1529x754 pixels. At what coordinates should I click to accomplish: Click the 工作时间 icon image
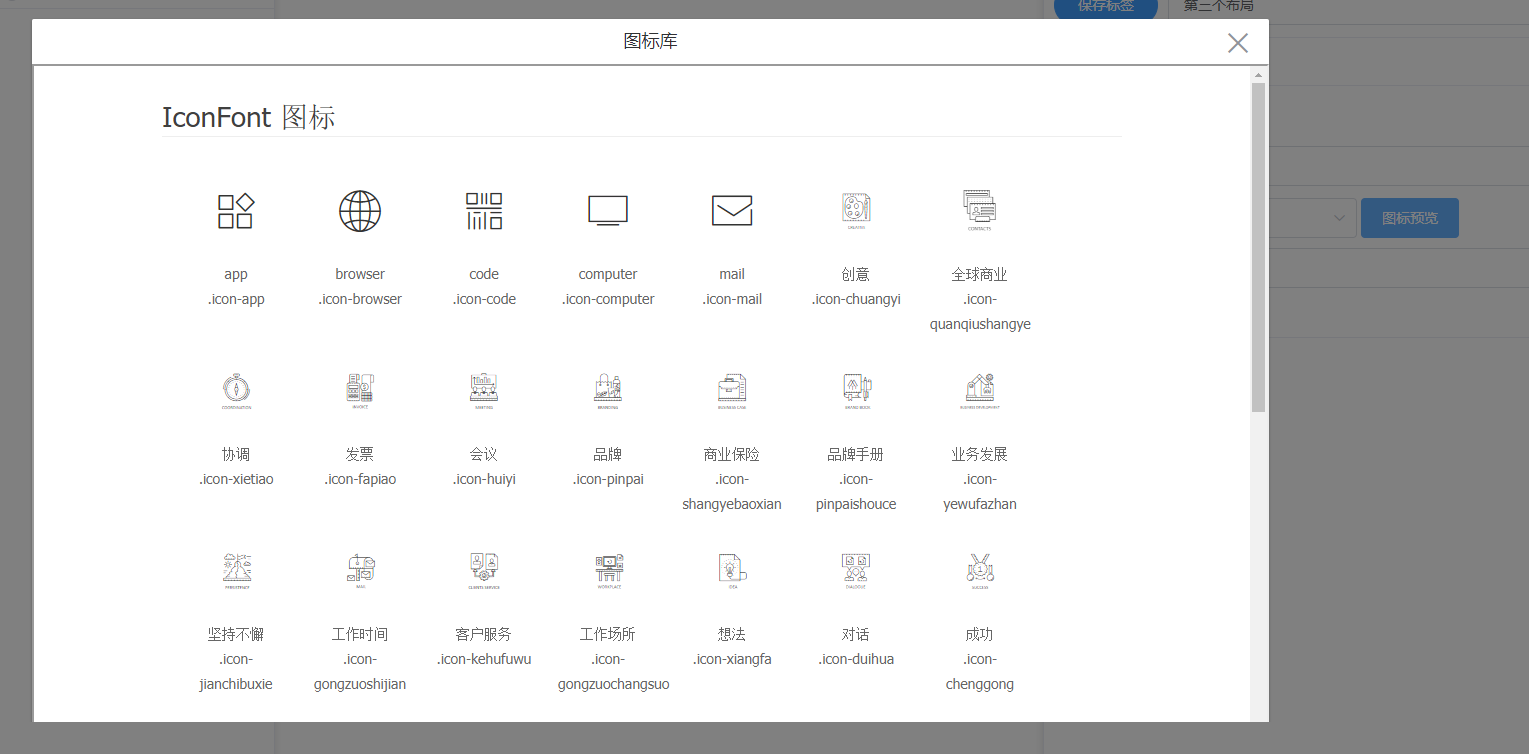(360, 571)
